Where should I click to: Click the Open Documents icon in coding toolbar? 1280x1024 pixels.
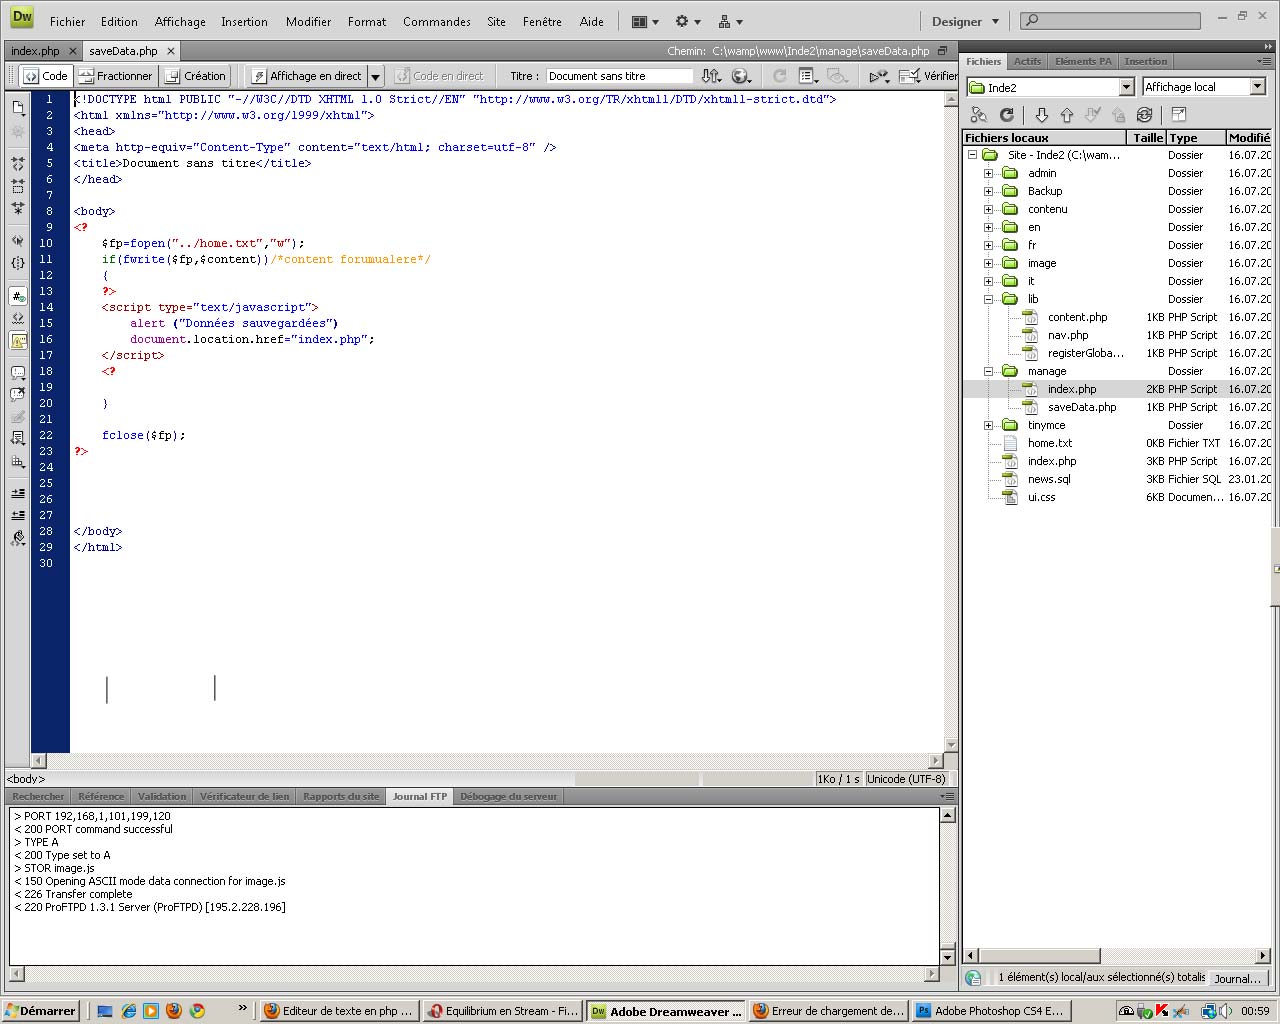18,107
